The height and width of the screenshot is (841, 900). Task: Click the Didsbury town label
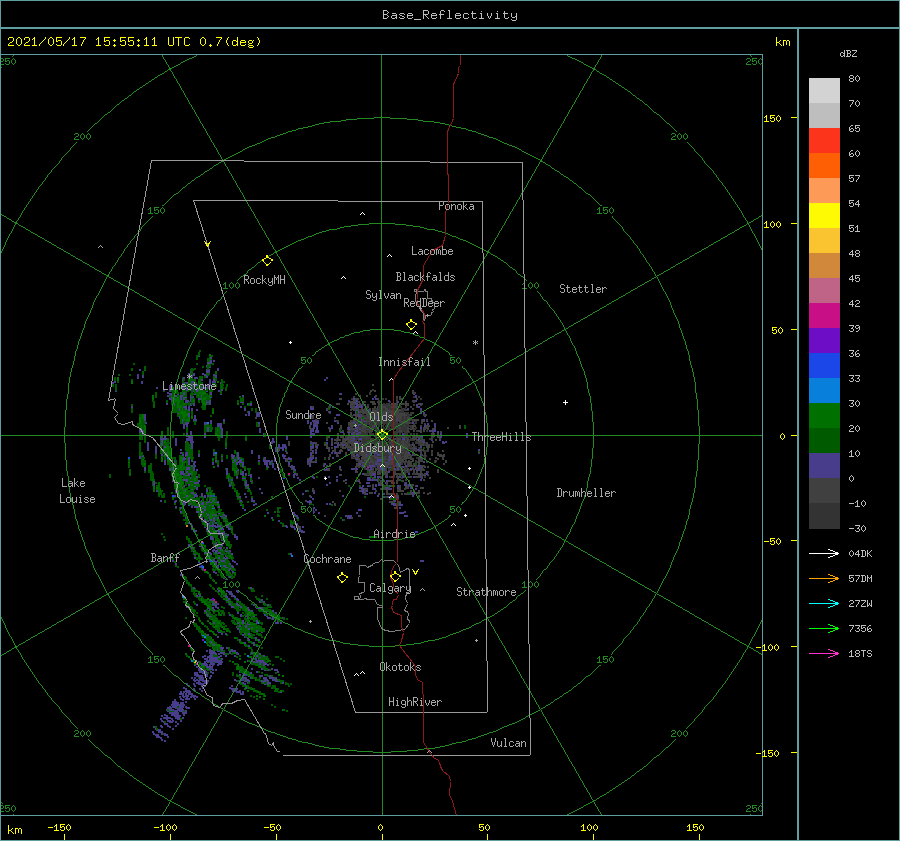(377, 448)
